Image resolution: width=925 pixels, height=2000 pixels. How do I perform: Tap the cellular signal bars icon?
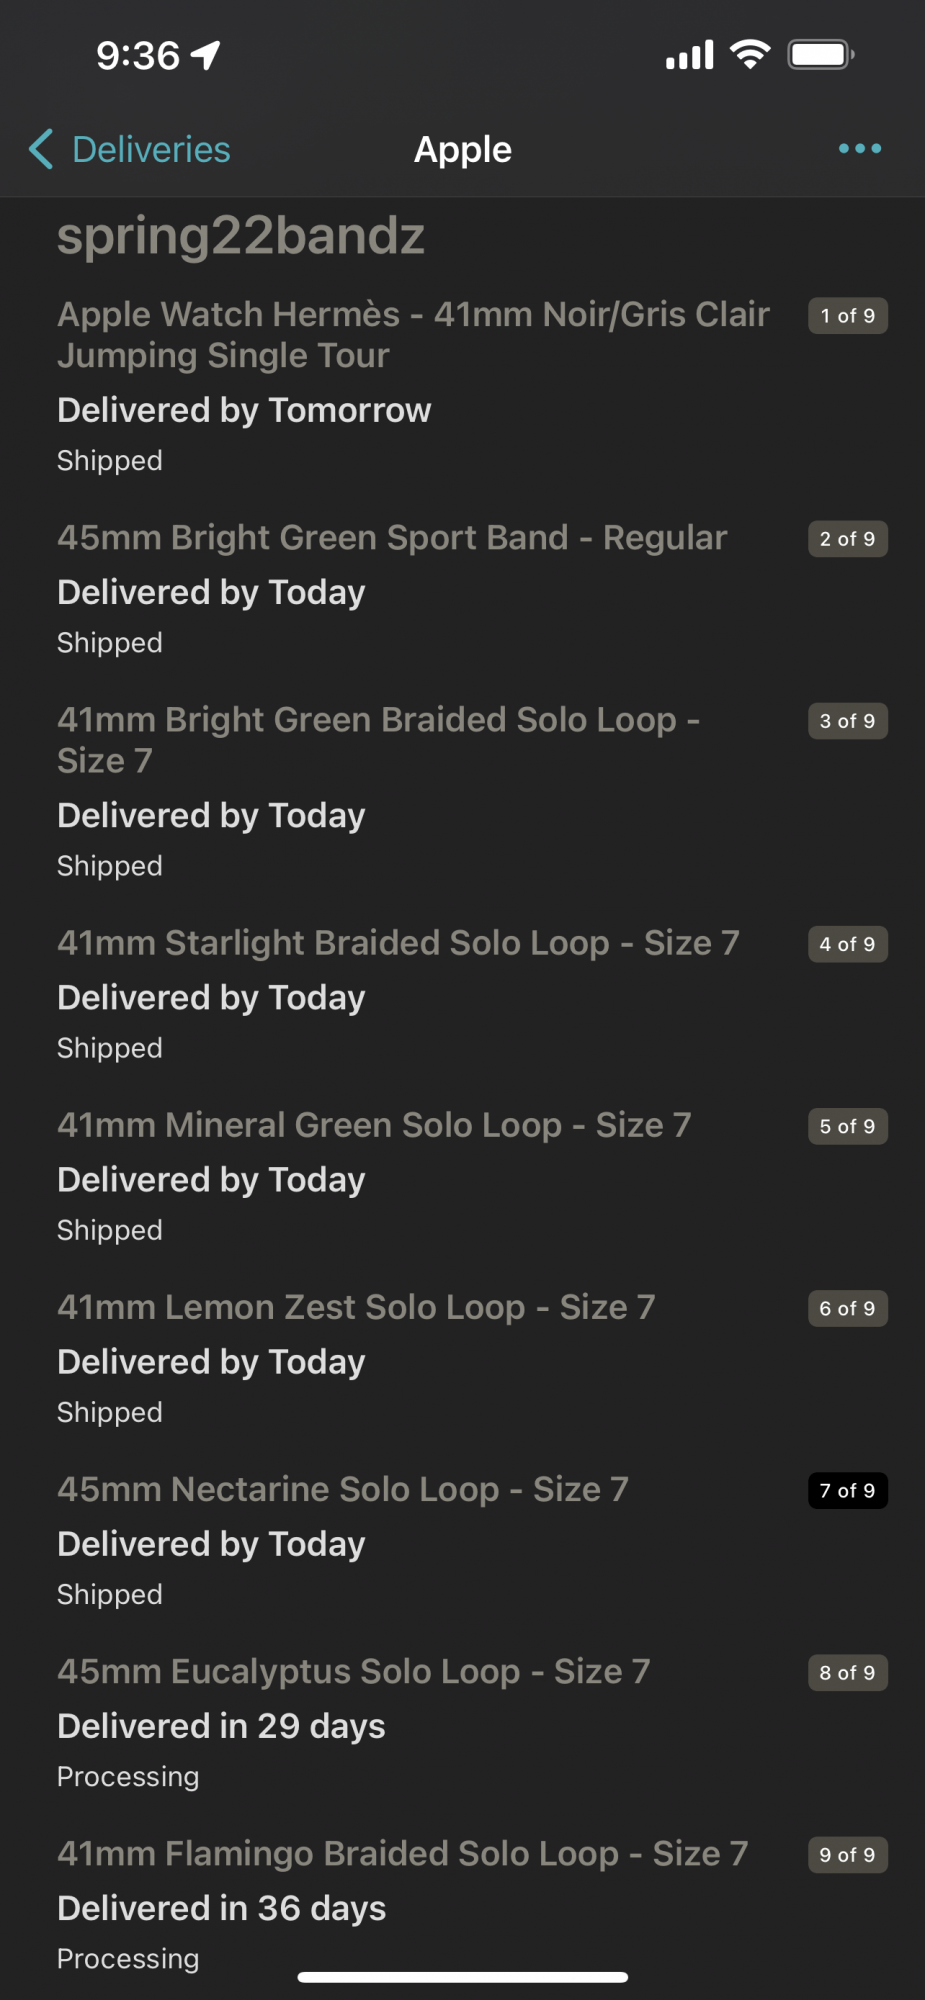(x=690, y=55)
